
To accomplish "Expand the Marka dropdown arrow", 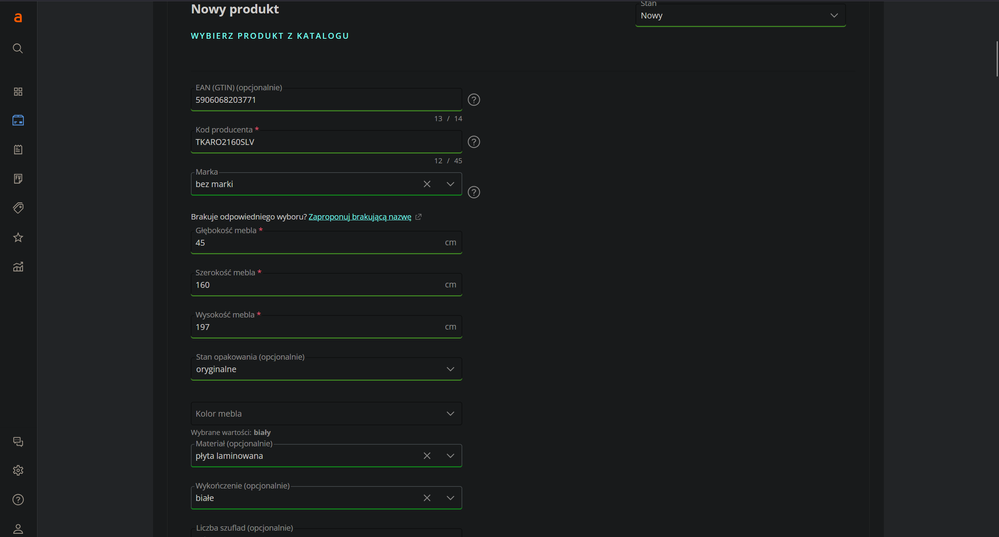I will click(x=450, y=184).
